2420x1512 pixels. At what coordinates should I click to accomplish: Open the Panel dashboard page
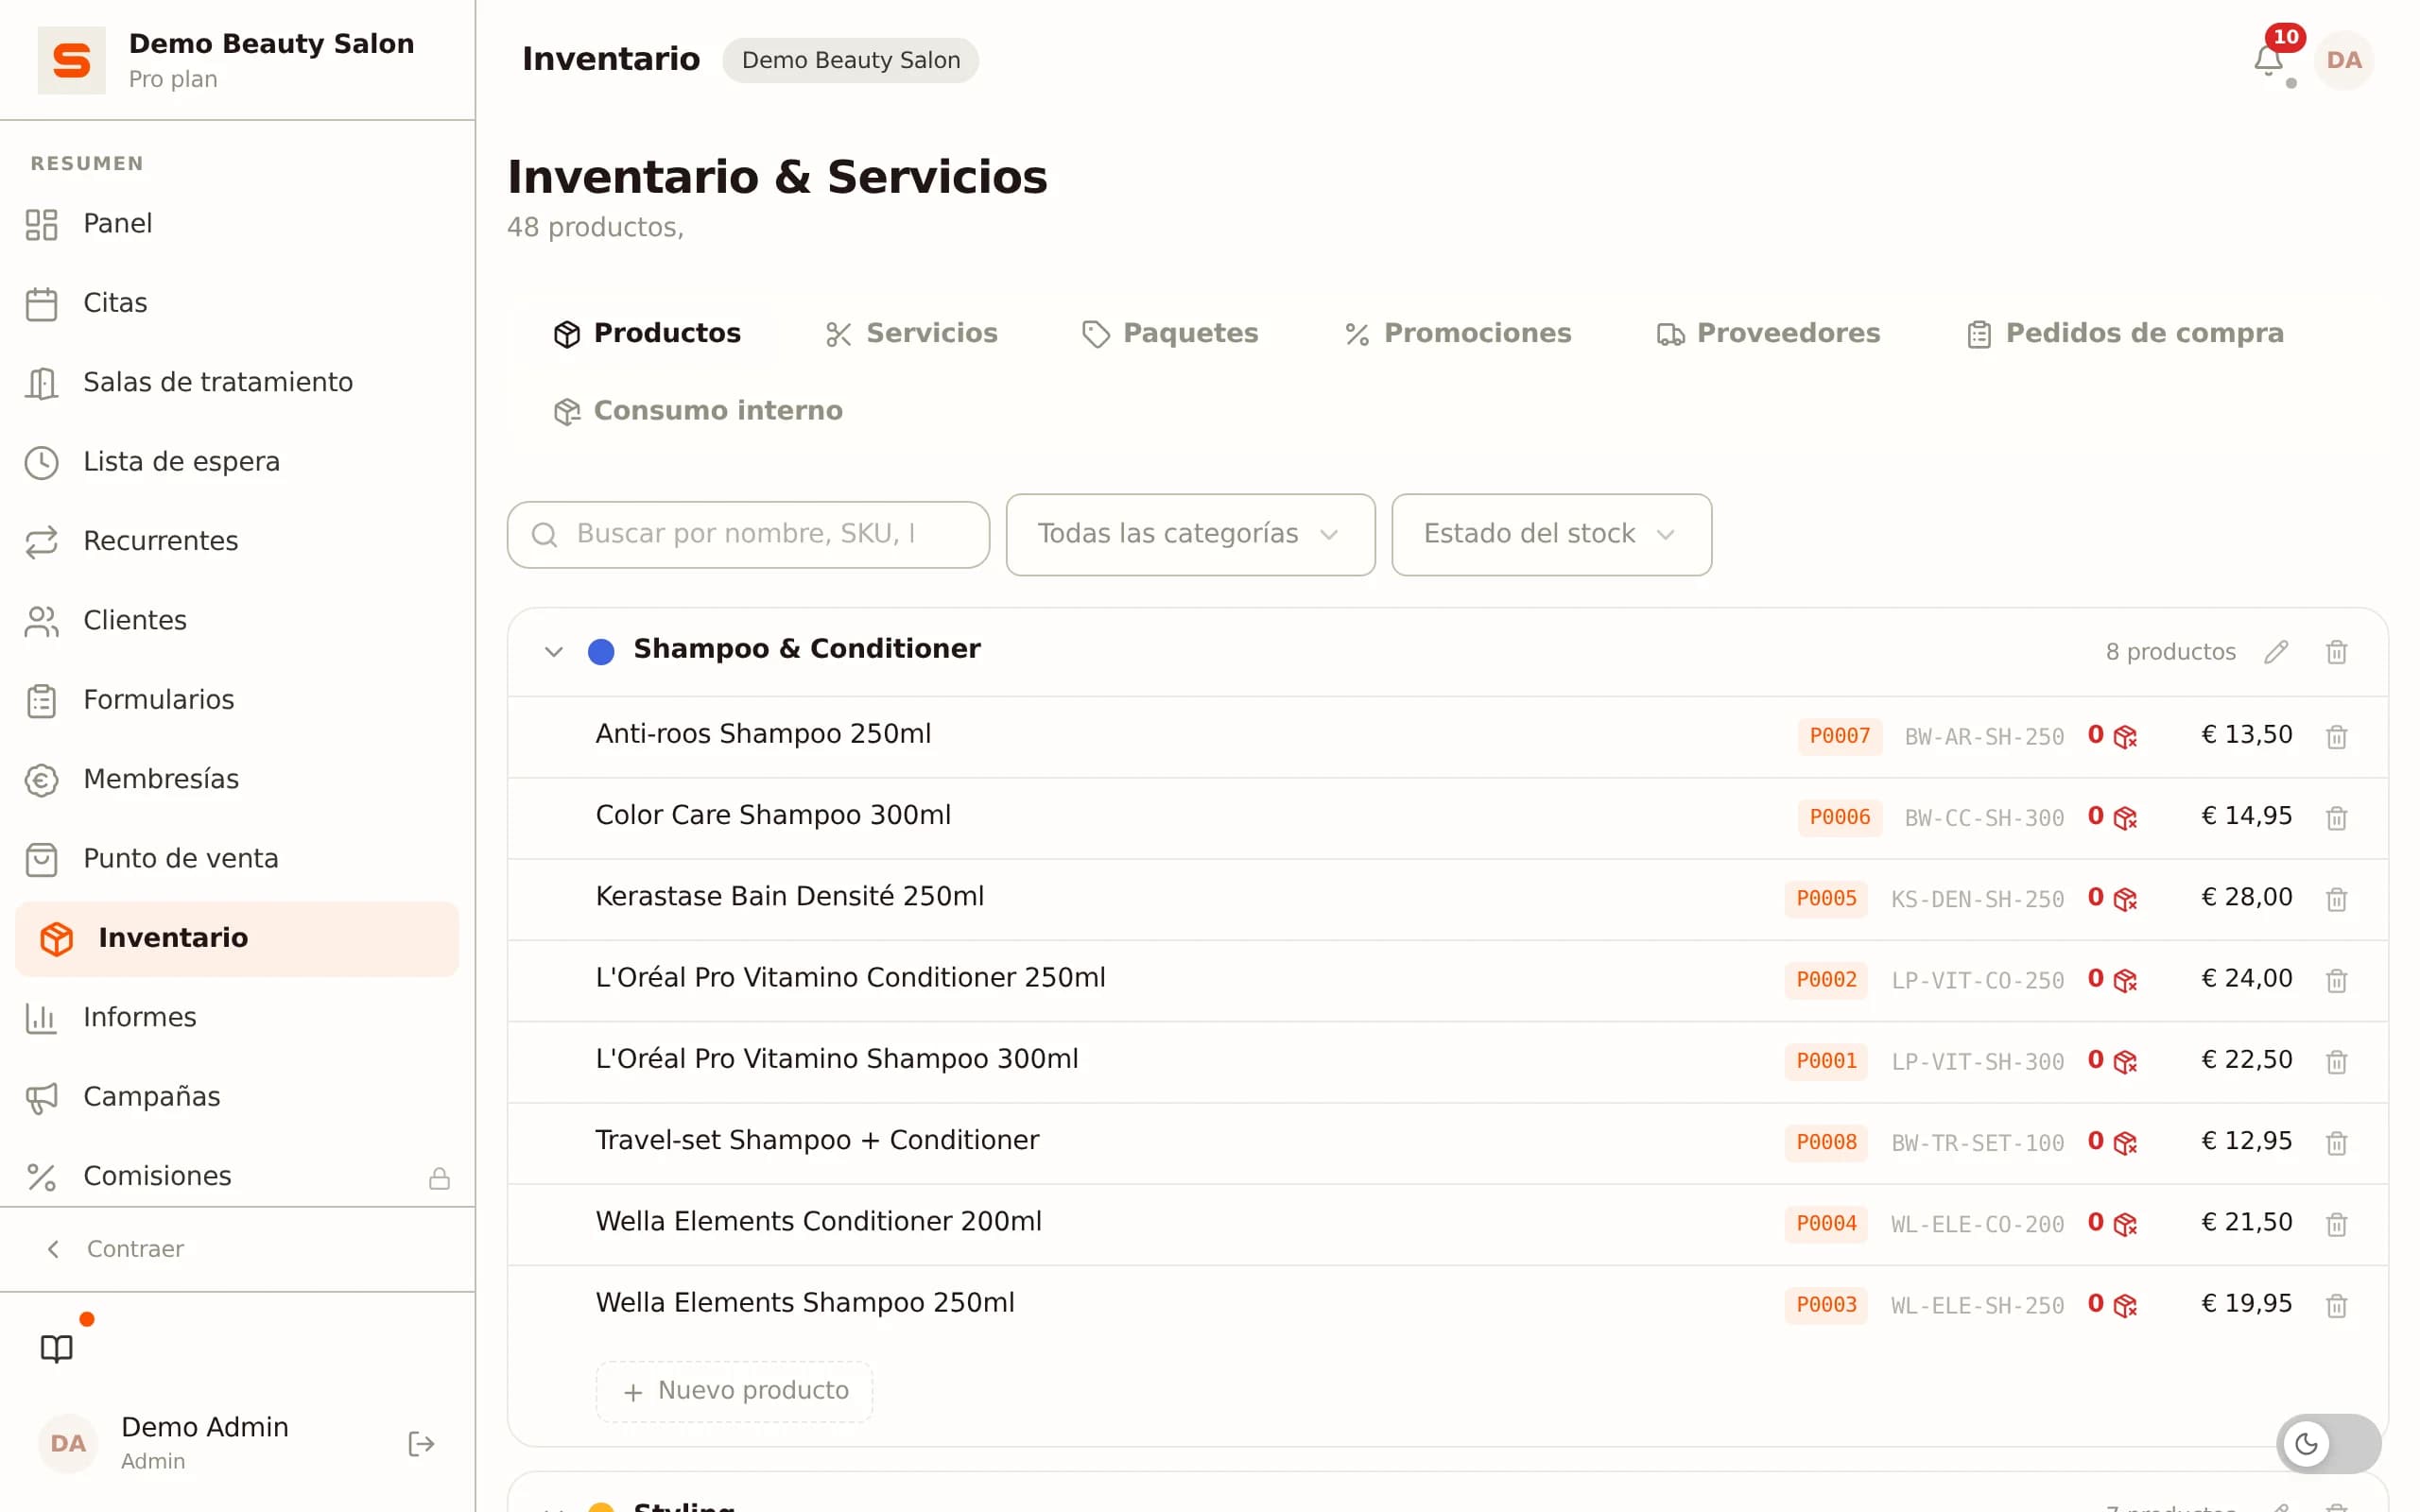237,223
